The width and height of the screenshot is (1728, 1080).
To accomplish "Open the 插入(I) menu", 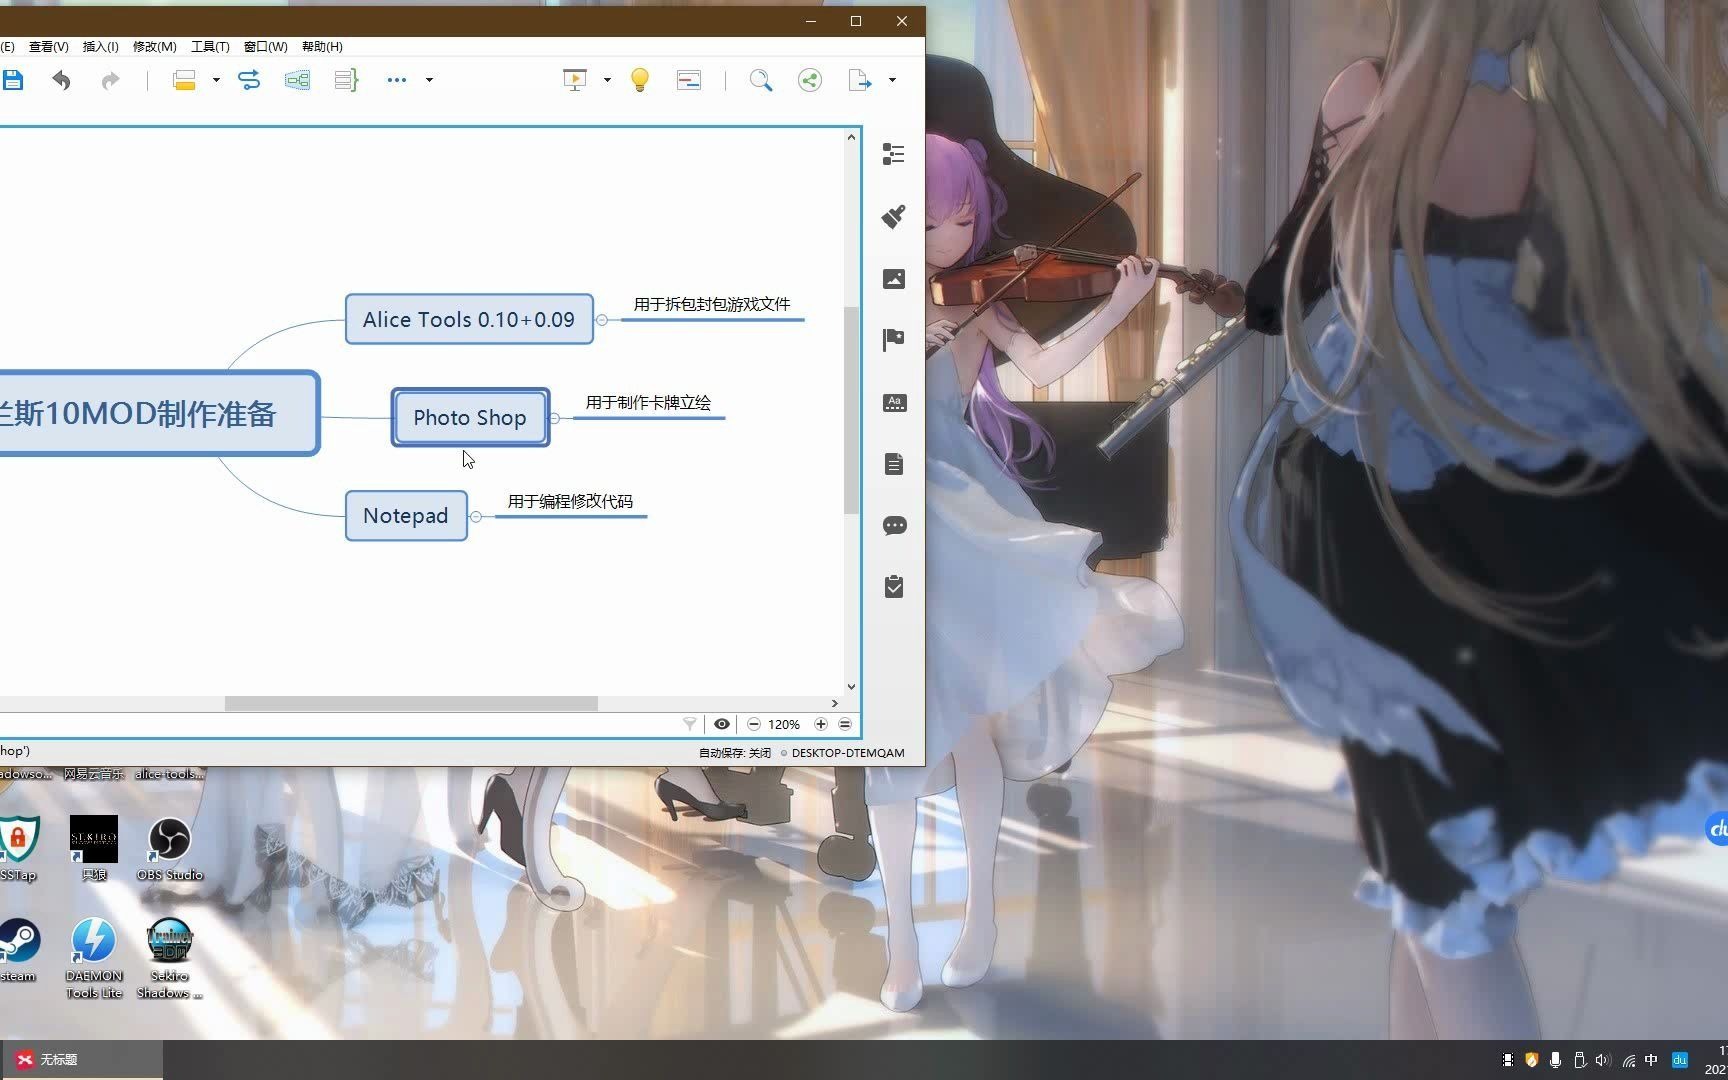I will pos(100,47).
